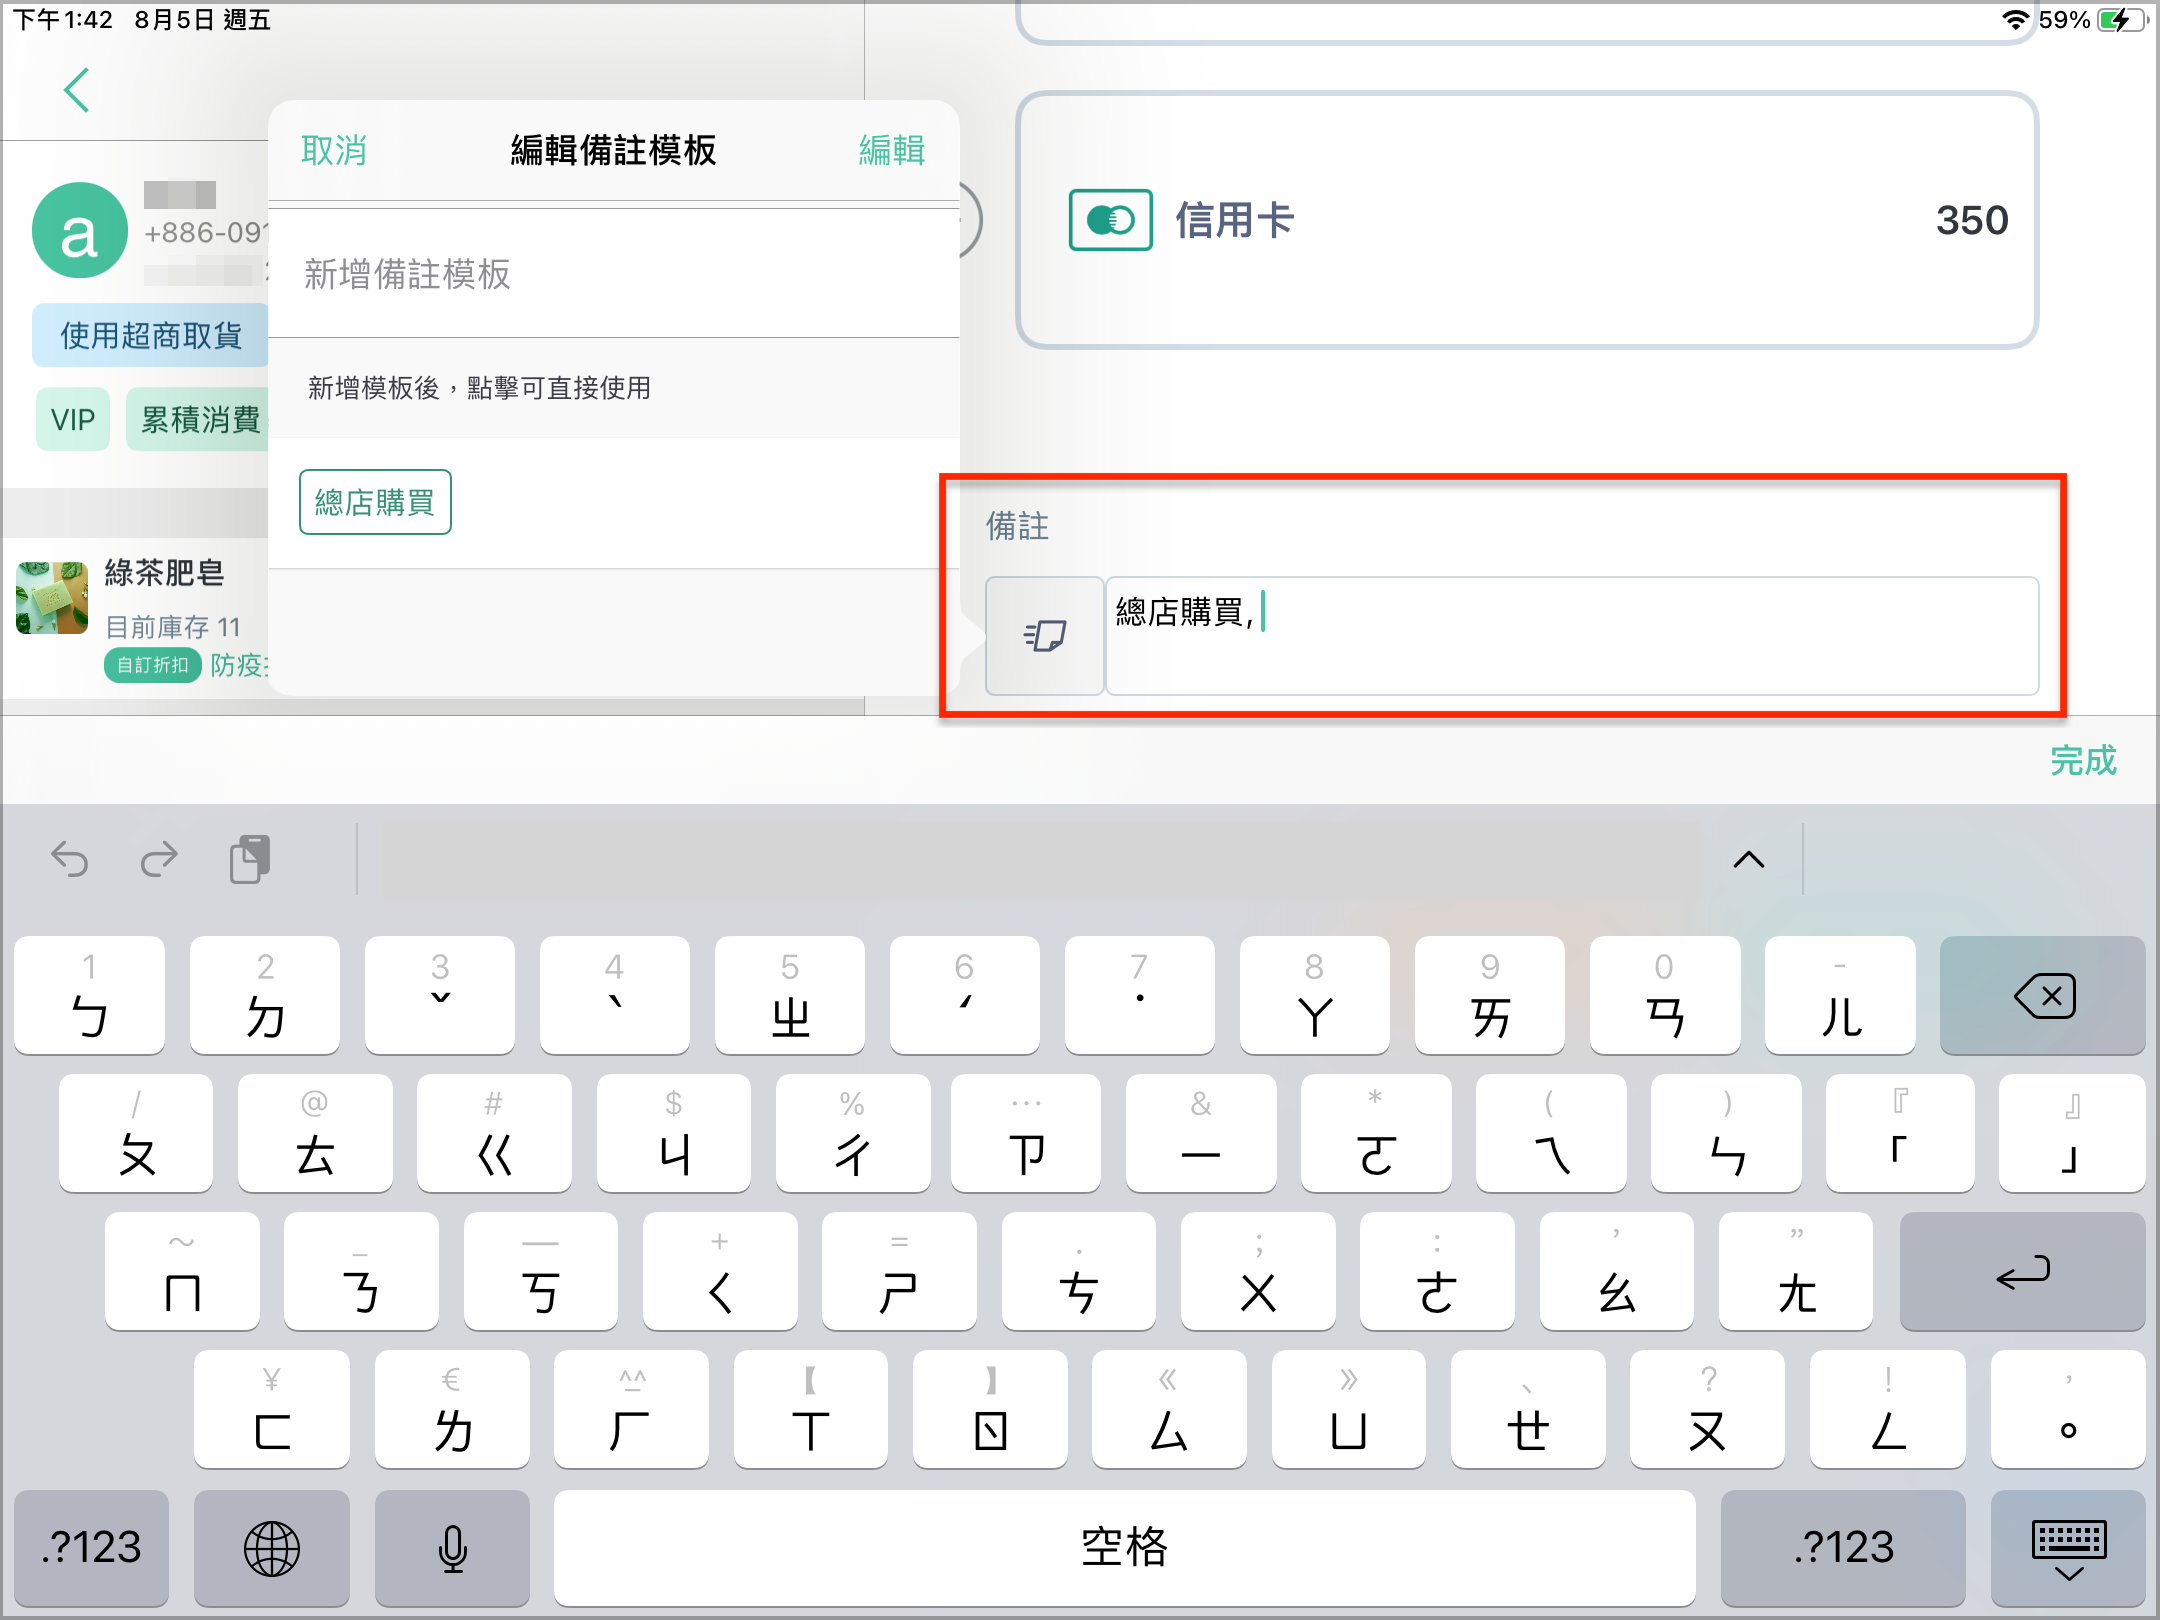
Task: Tap the ㄍ key
Action: (494, 1133)
